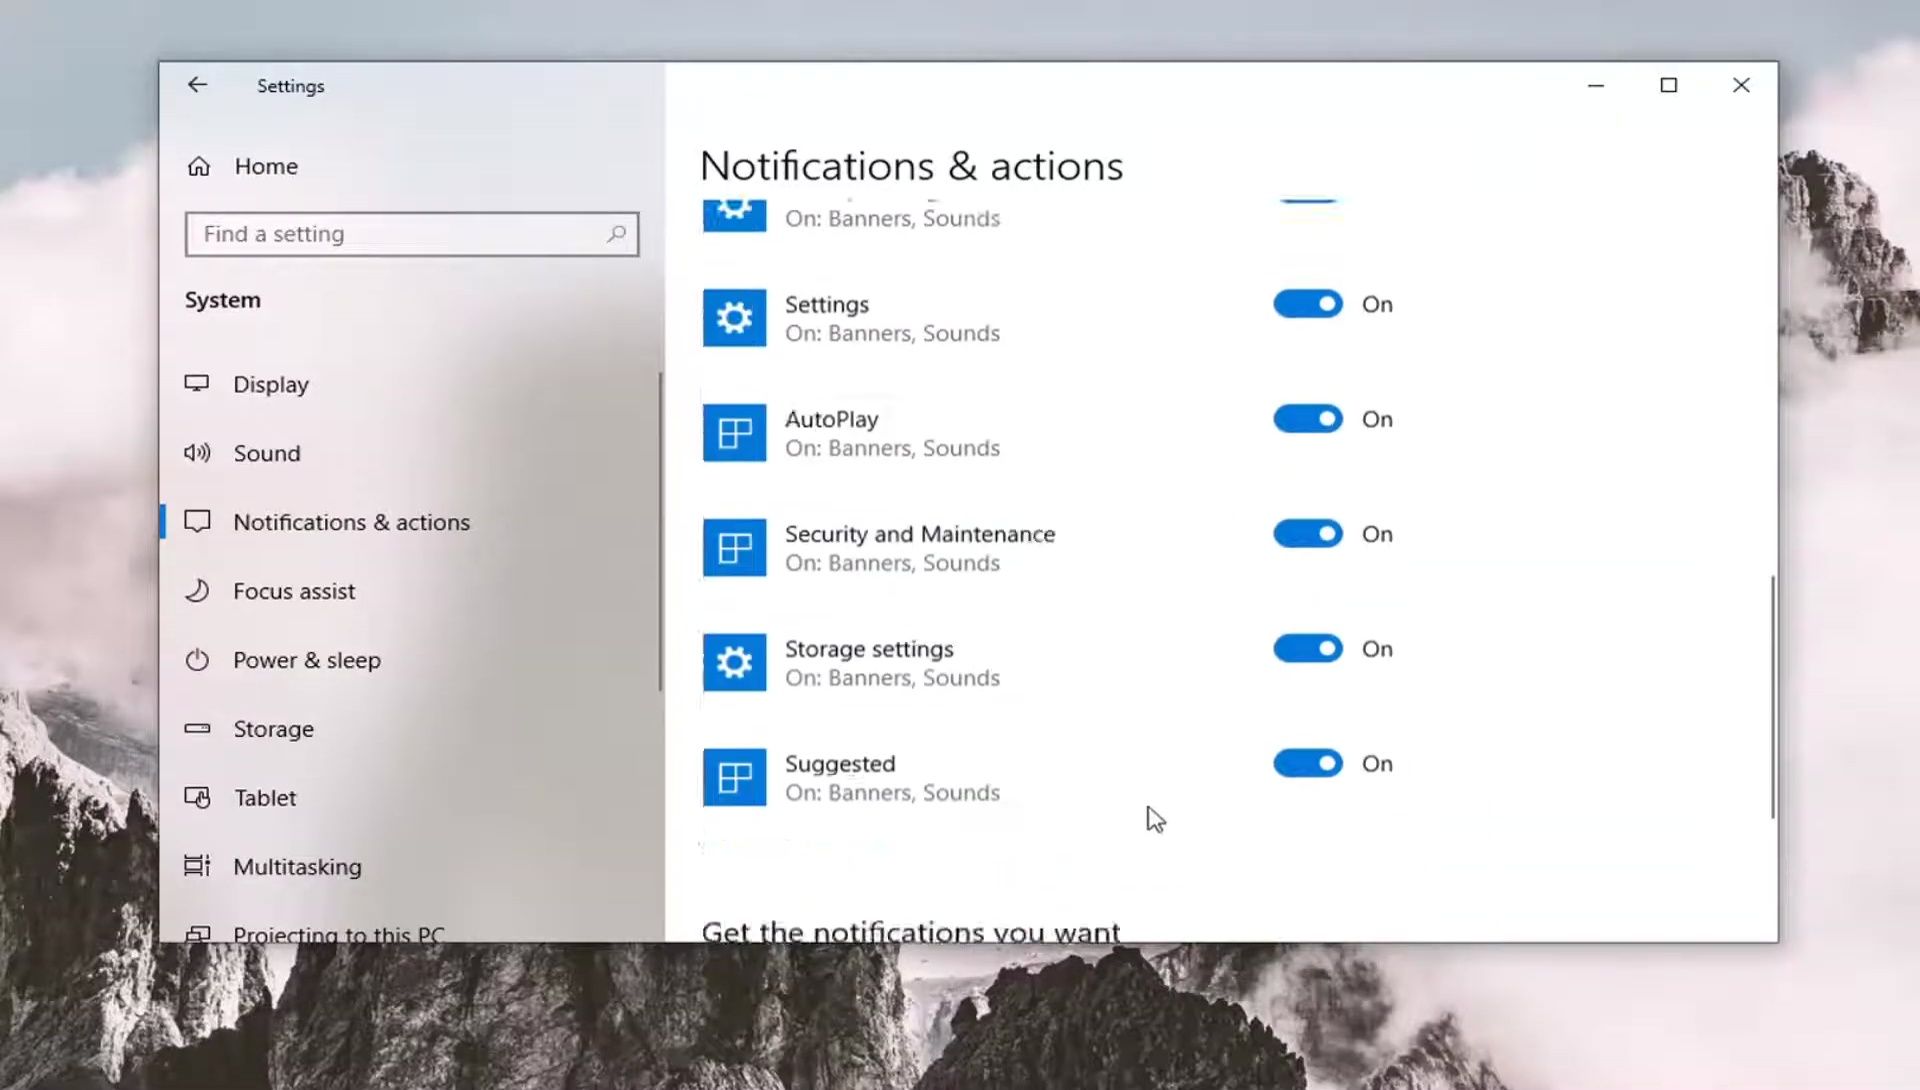Image resolution: width=1920 pixels, height=1090 pixels.
Task: Open Settings app notification details
Action: point(891,318)
